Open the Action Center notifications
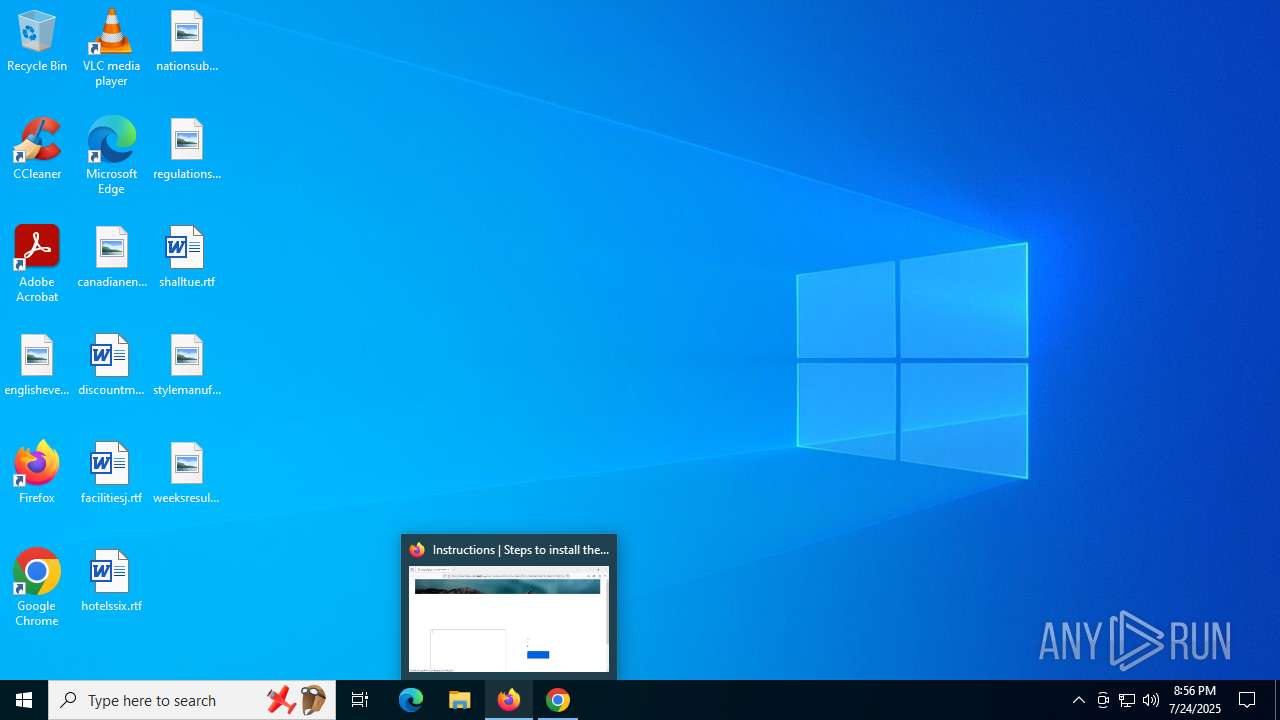Screen dimensions: 1280x720 pyautogui.click(x=1248, y=700)
